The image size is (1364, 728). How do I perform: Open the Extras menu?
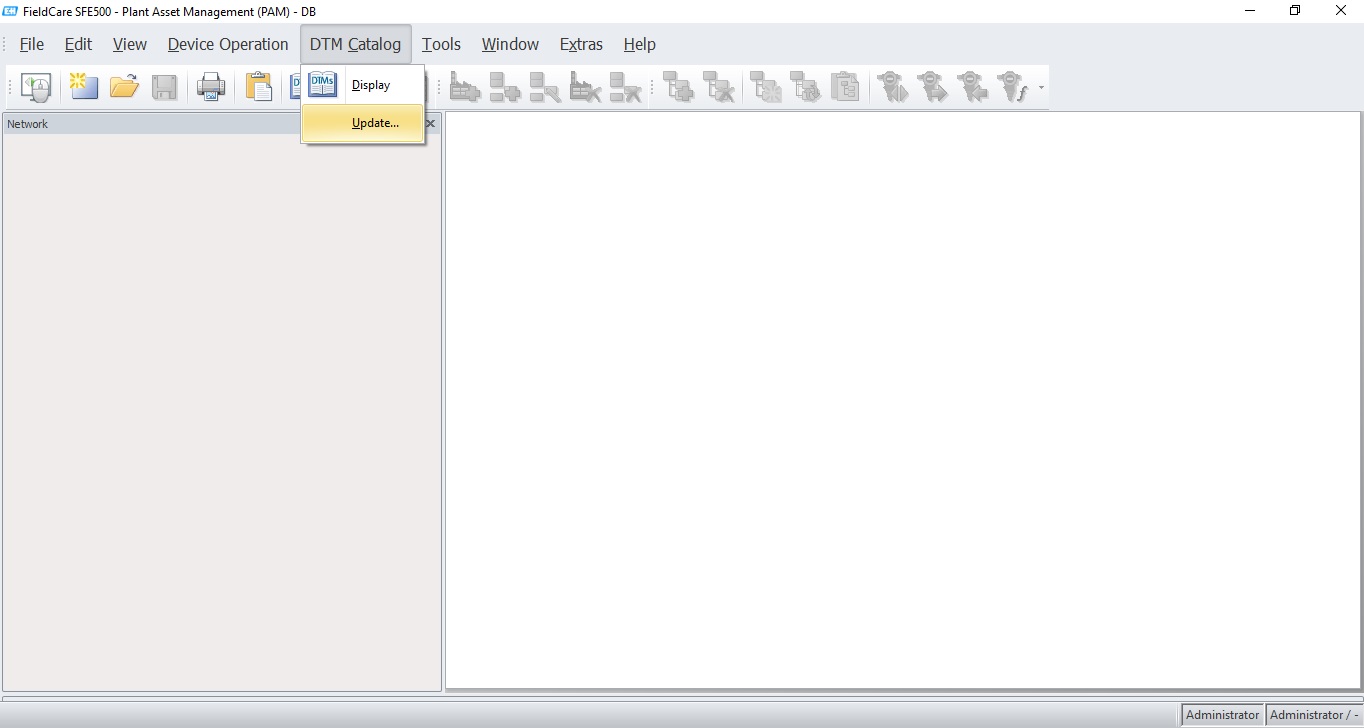pos(581,44)
